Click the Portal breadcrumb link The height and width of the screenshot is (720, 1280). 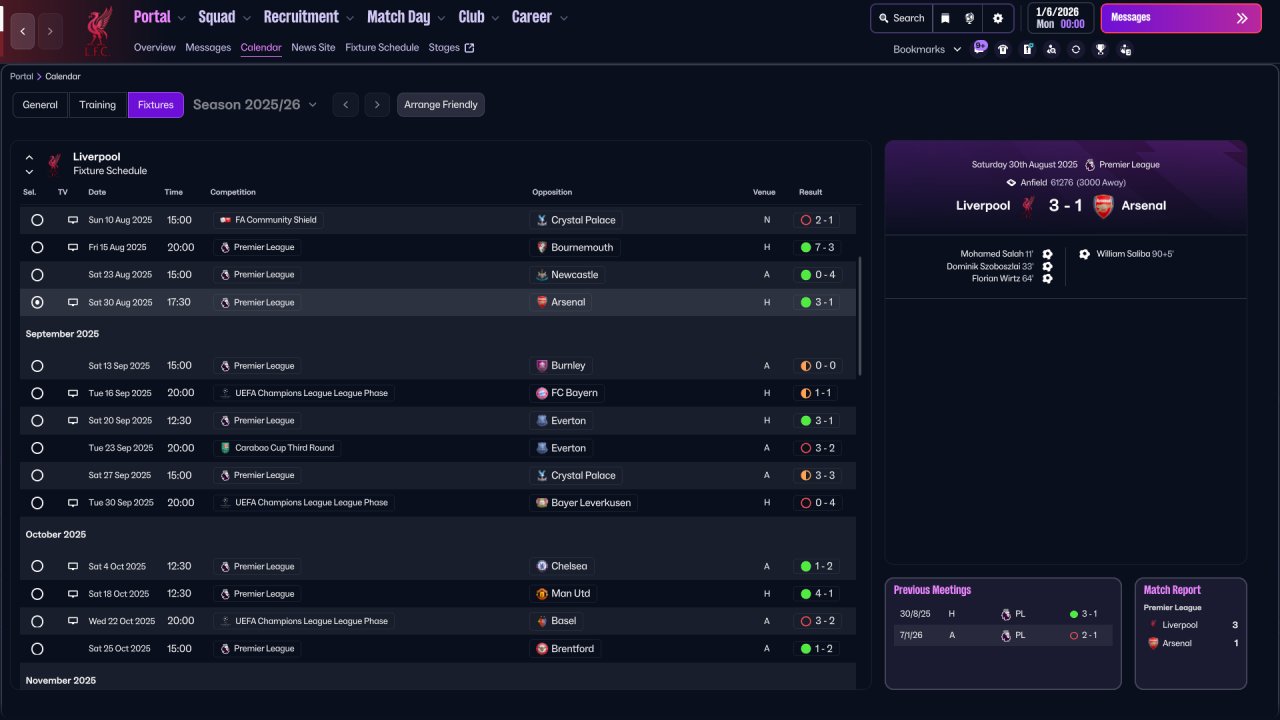(x=21, y=77)
